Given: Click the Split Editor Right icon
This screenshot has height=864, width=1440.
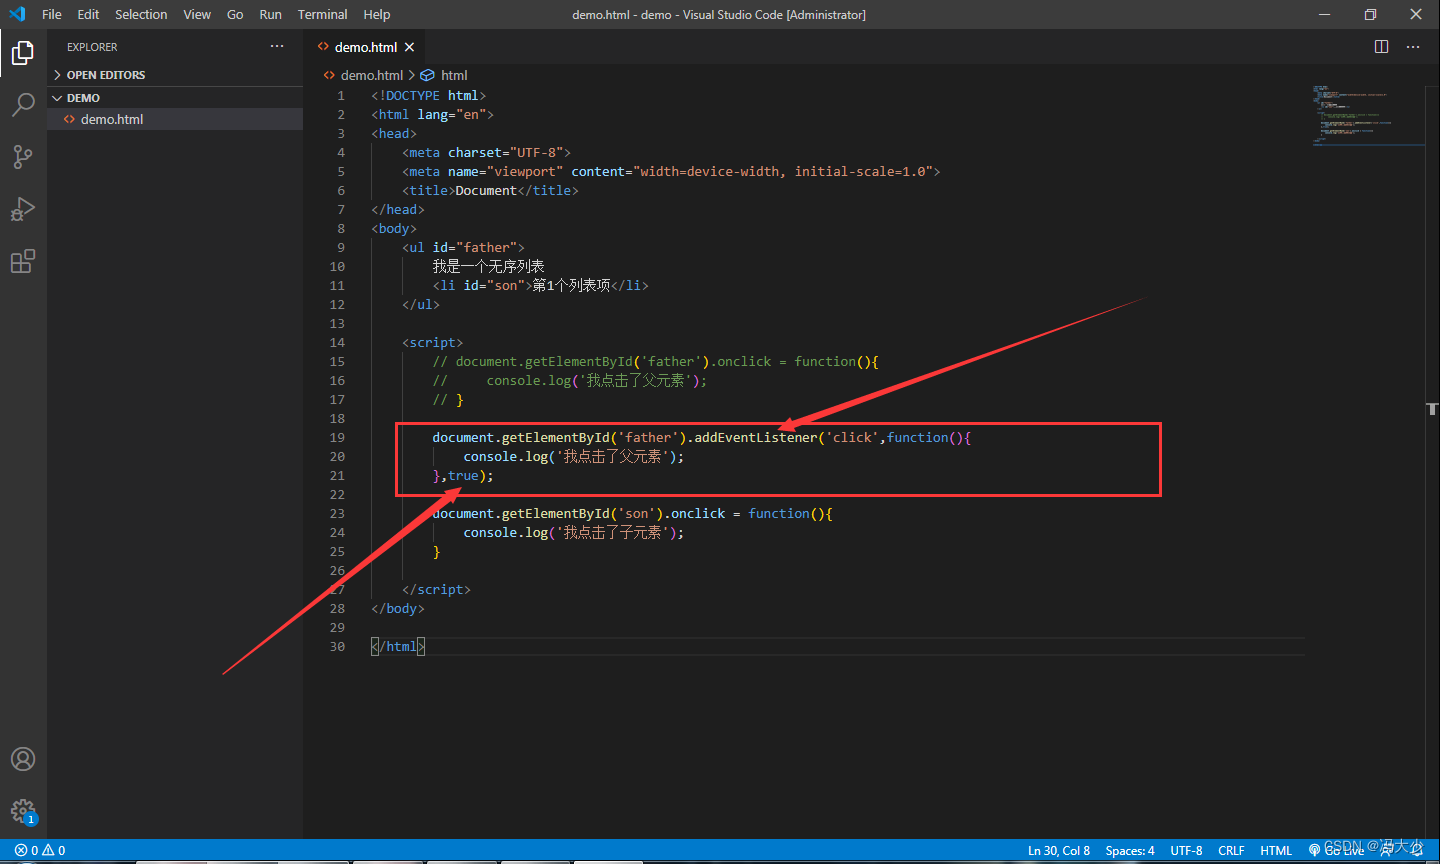Looking at the screenshot, I should click(x=1381, y=47).
